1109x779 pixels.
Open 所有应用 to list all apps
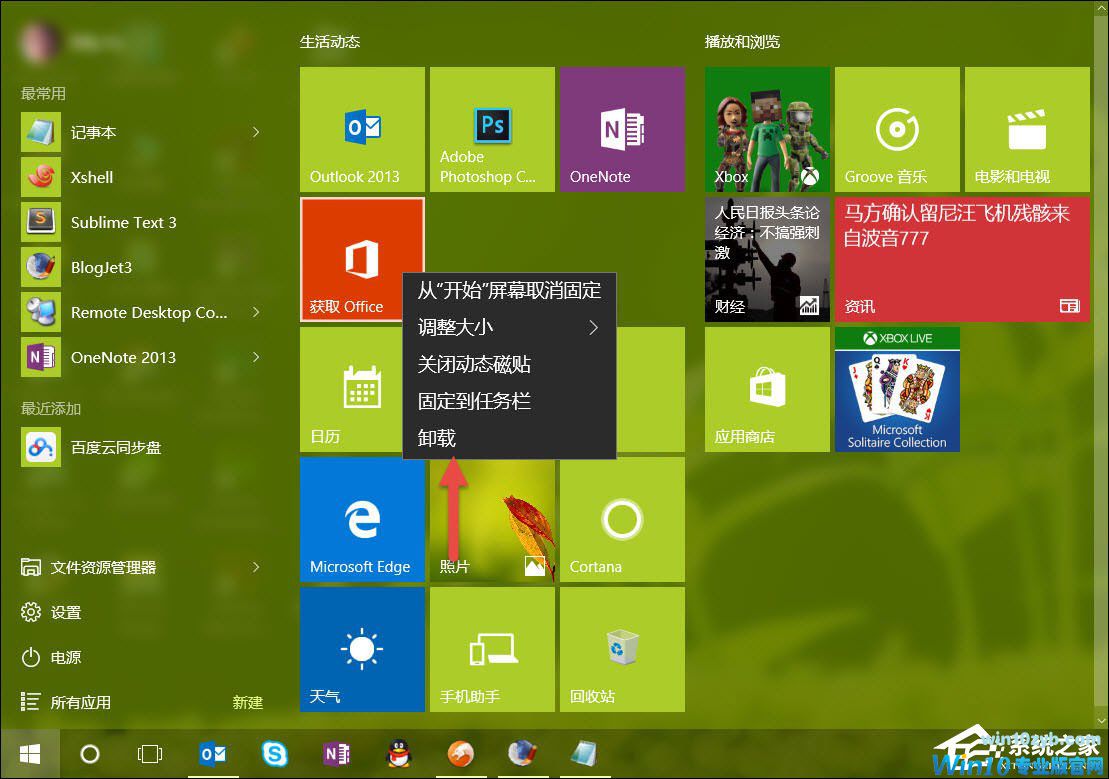pyautogui.click(x=80, y=702)
